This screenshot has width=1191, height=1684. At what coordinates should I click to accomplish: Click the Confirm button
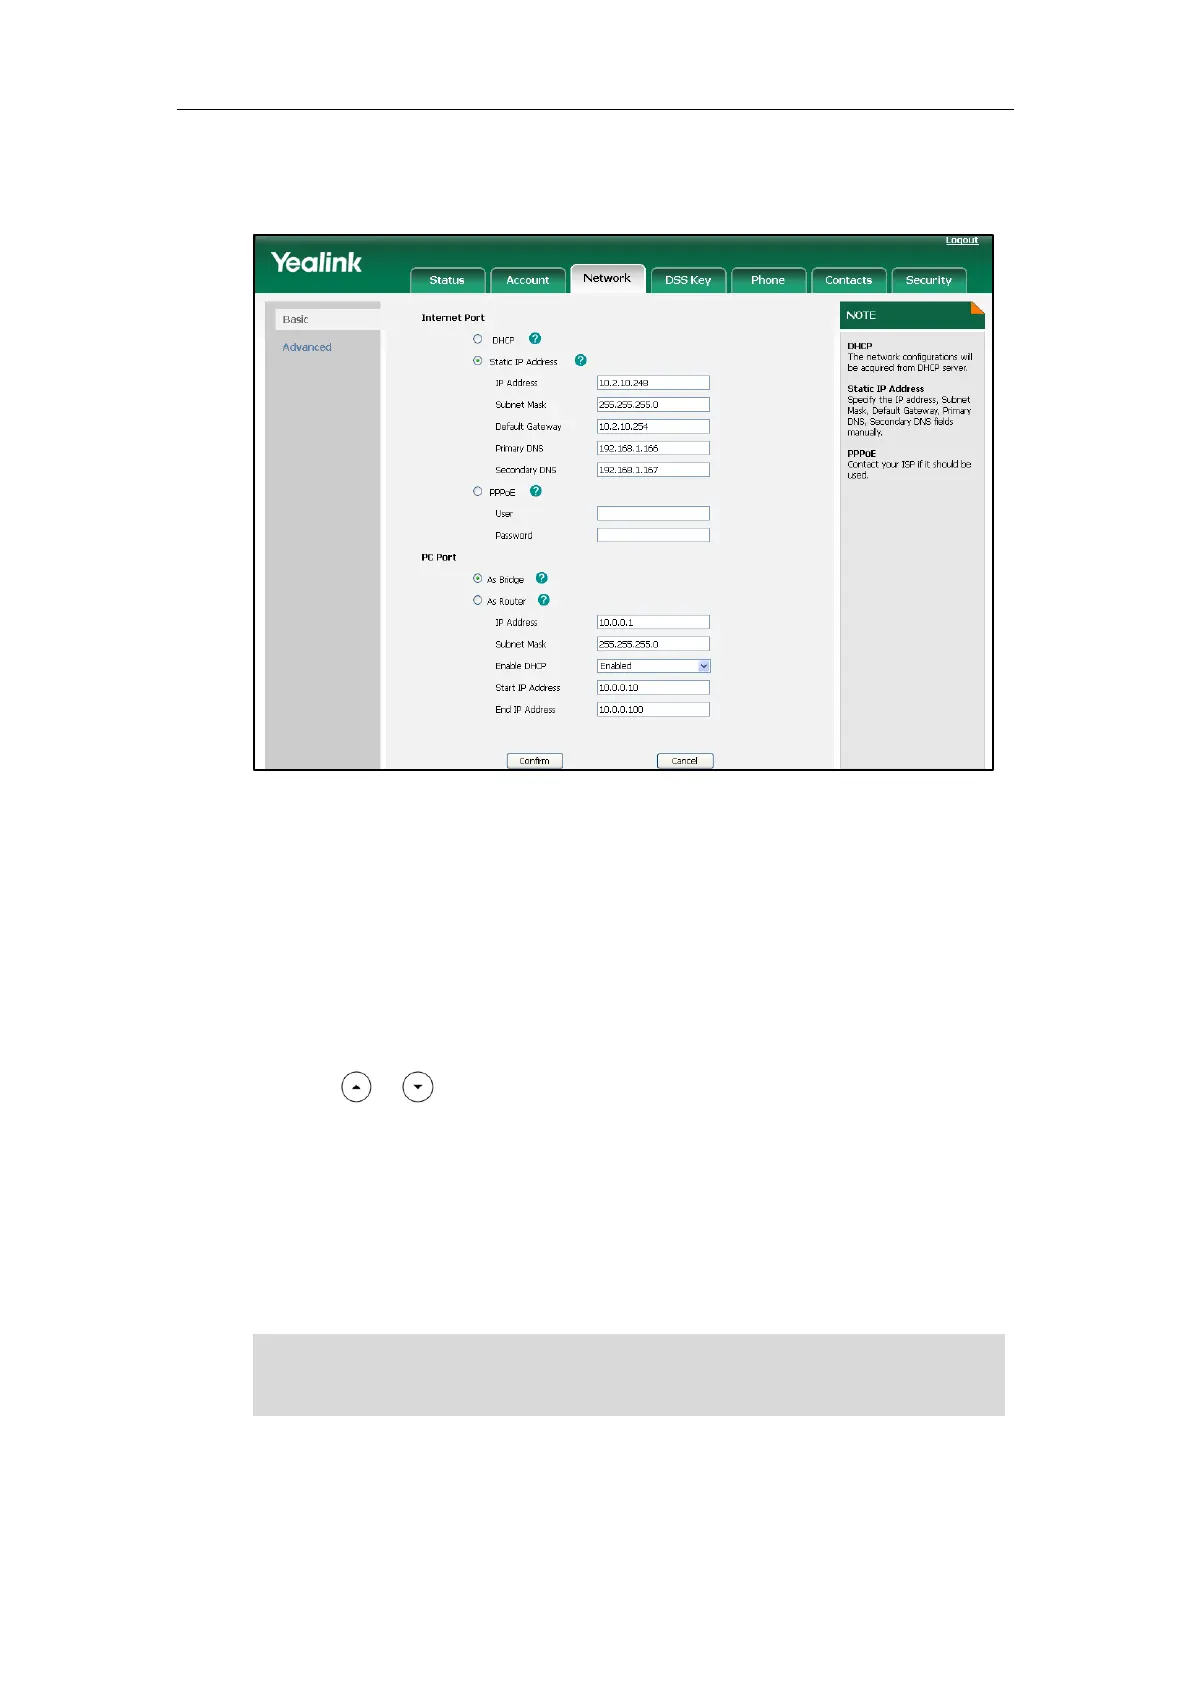tap(535, 761)
